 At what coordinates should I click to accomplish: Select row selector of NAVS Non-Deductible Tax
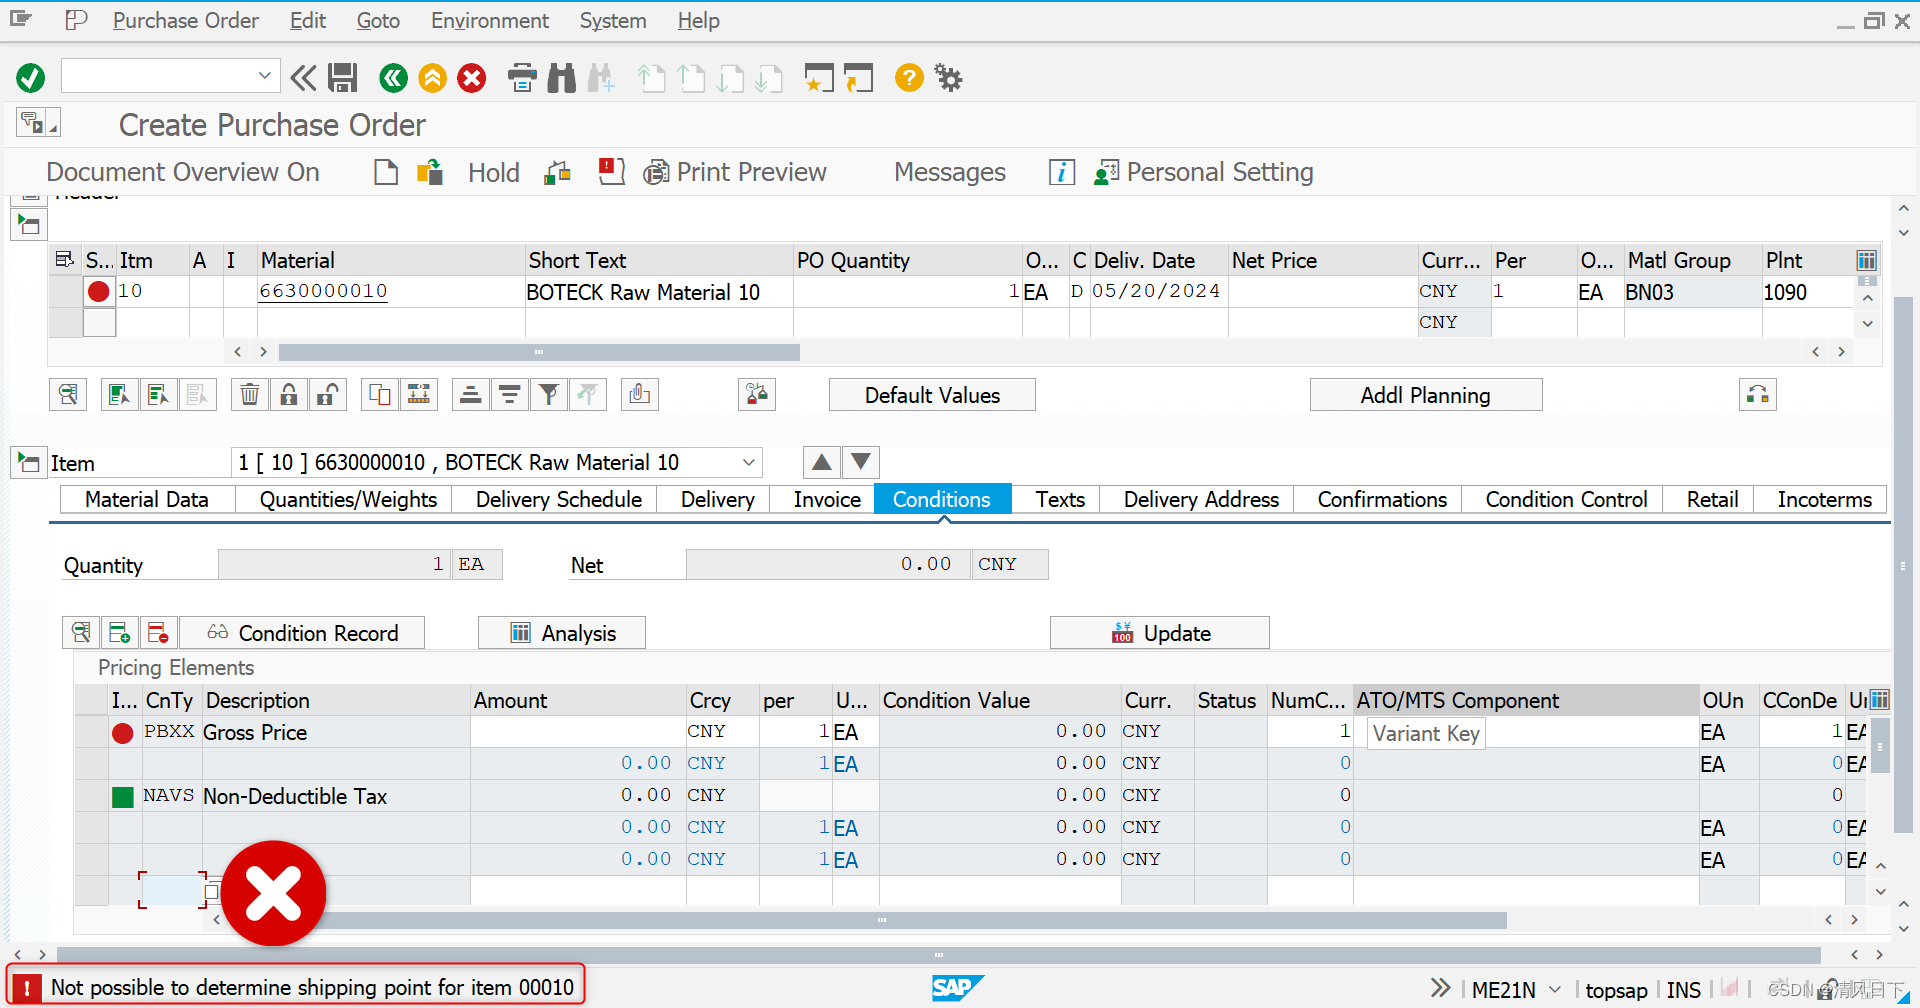coord(92,796)
